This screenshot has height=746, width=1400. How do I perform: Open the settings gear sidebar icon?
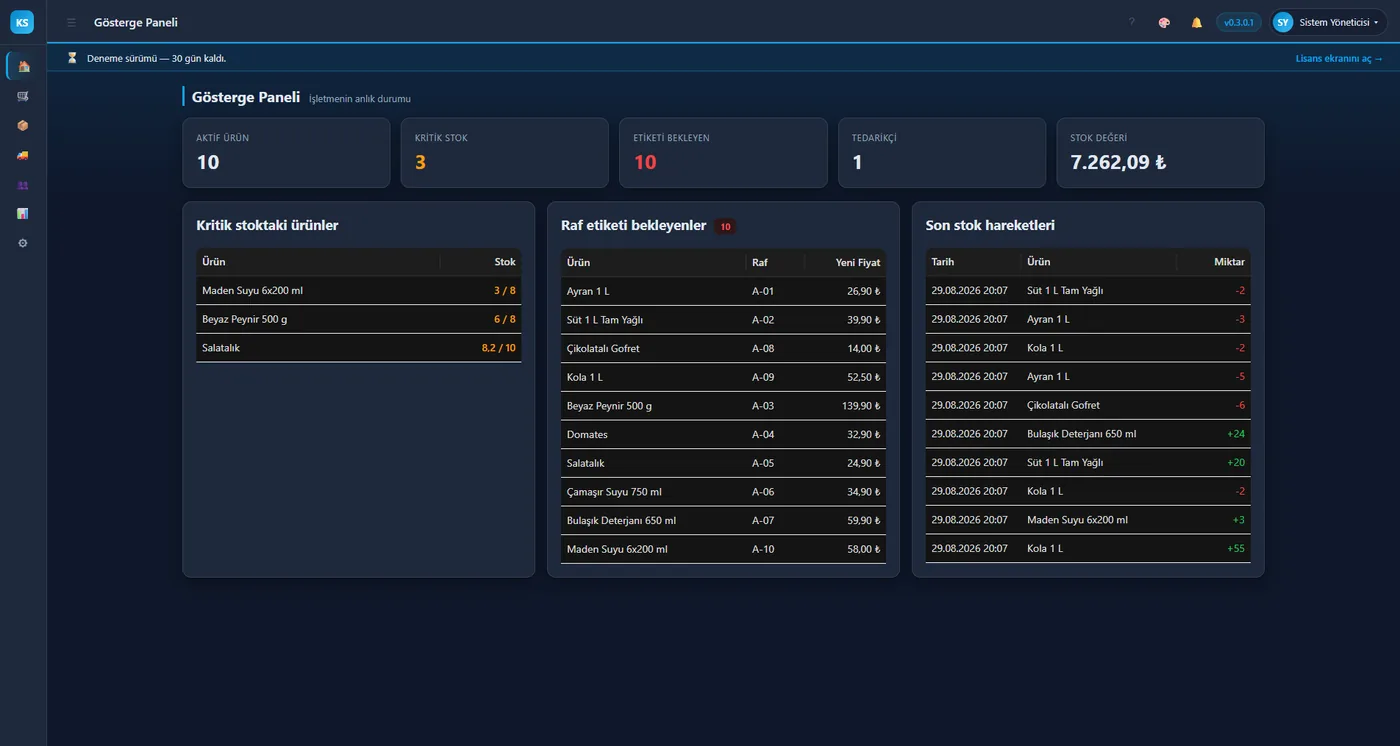(23, 243)
